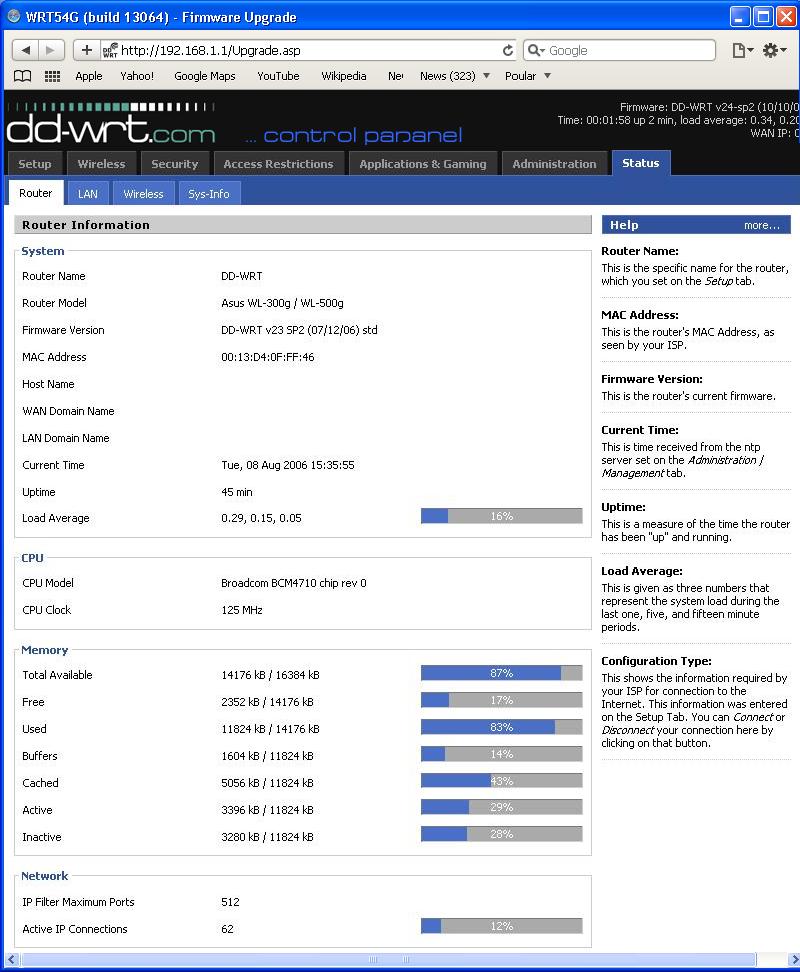Click the Router Information section header
This screenshot has width=800, height=972.
[302, 225]
